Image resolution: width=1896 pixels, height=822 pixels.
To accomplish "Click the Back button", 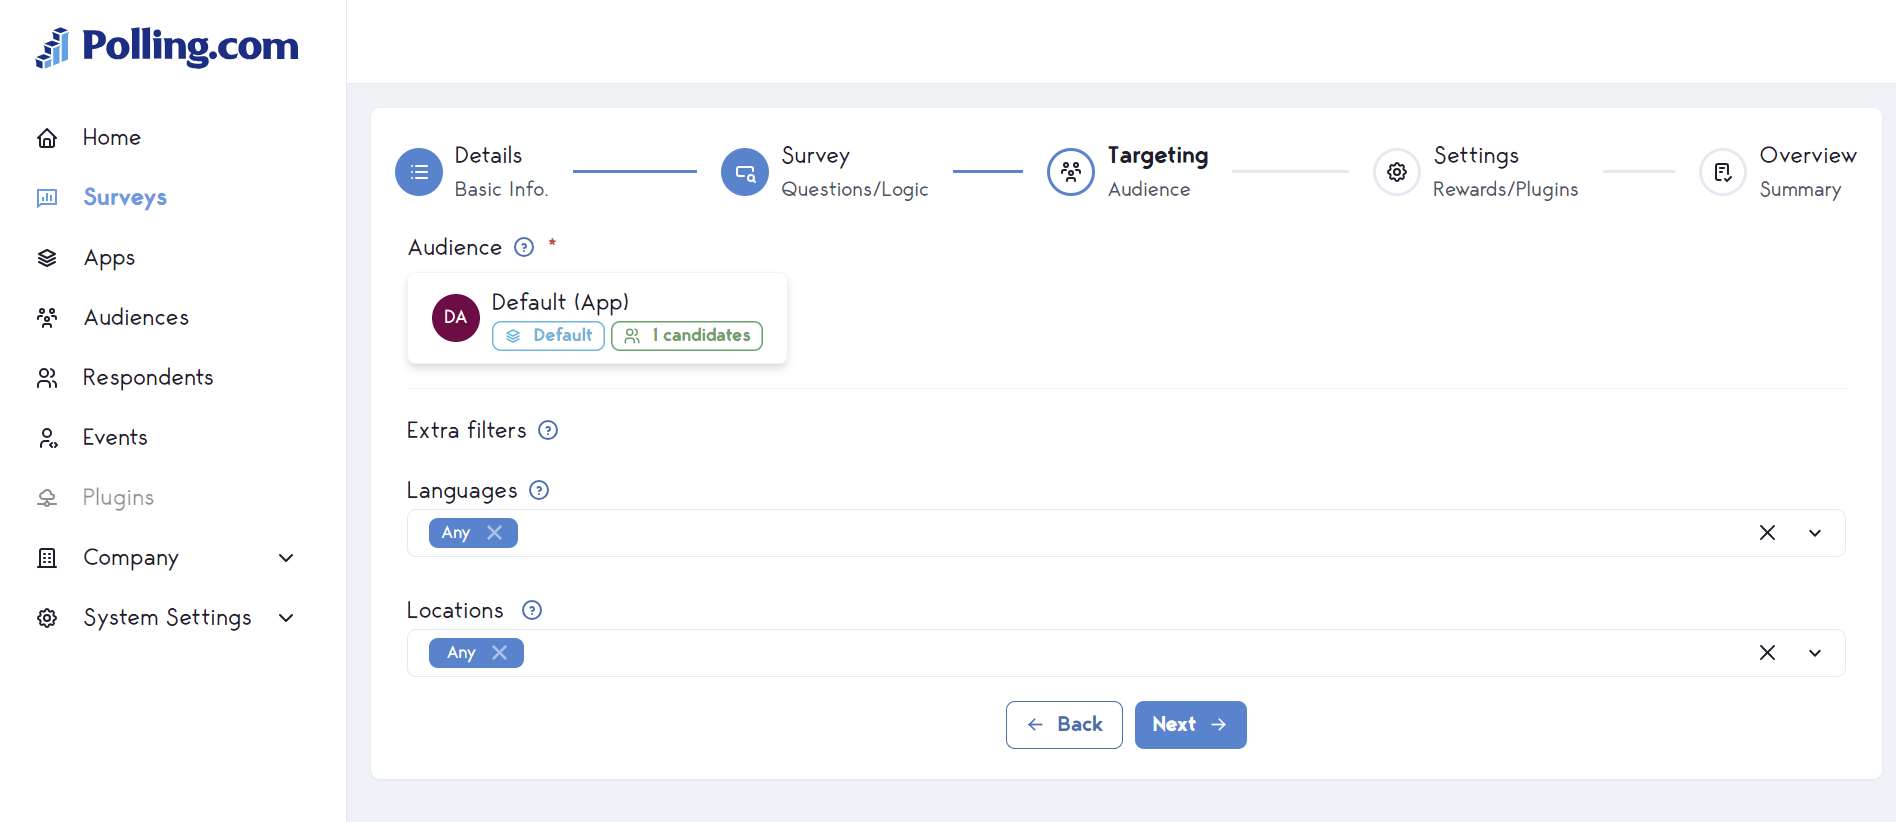I will click(x=1064, y=725).
